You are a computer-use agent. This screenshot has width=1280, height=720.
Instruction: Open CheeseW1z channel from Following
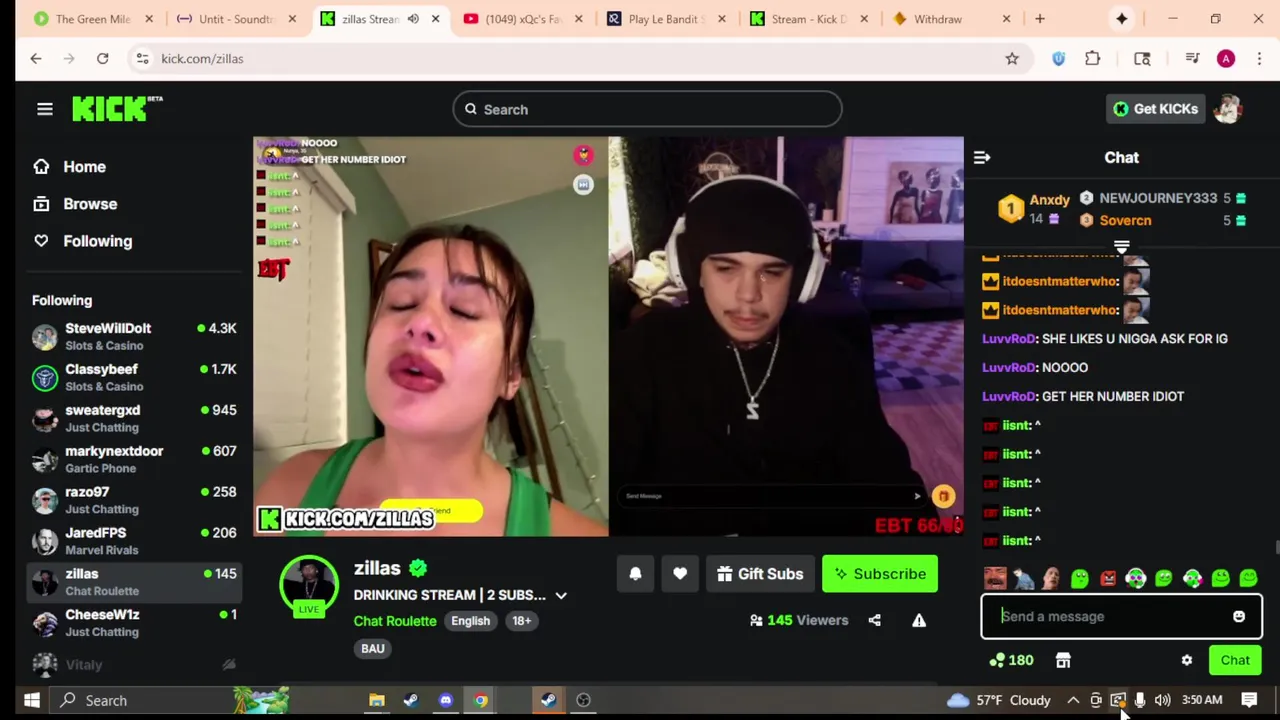pyautogui.click(x=134, y=623)
